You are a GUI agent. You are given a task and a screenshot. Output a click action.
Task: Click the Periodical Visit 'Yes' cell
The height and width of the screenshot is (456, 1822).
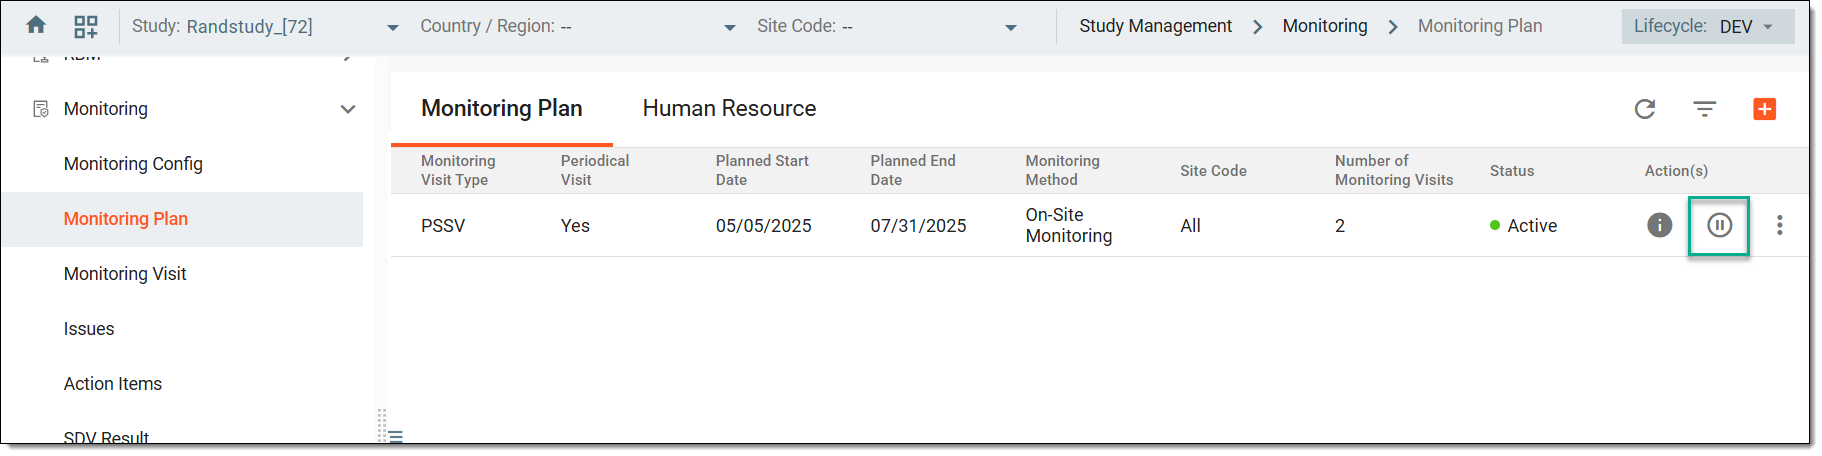(x=575, y=226)
